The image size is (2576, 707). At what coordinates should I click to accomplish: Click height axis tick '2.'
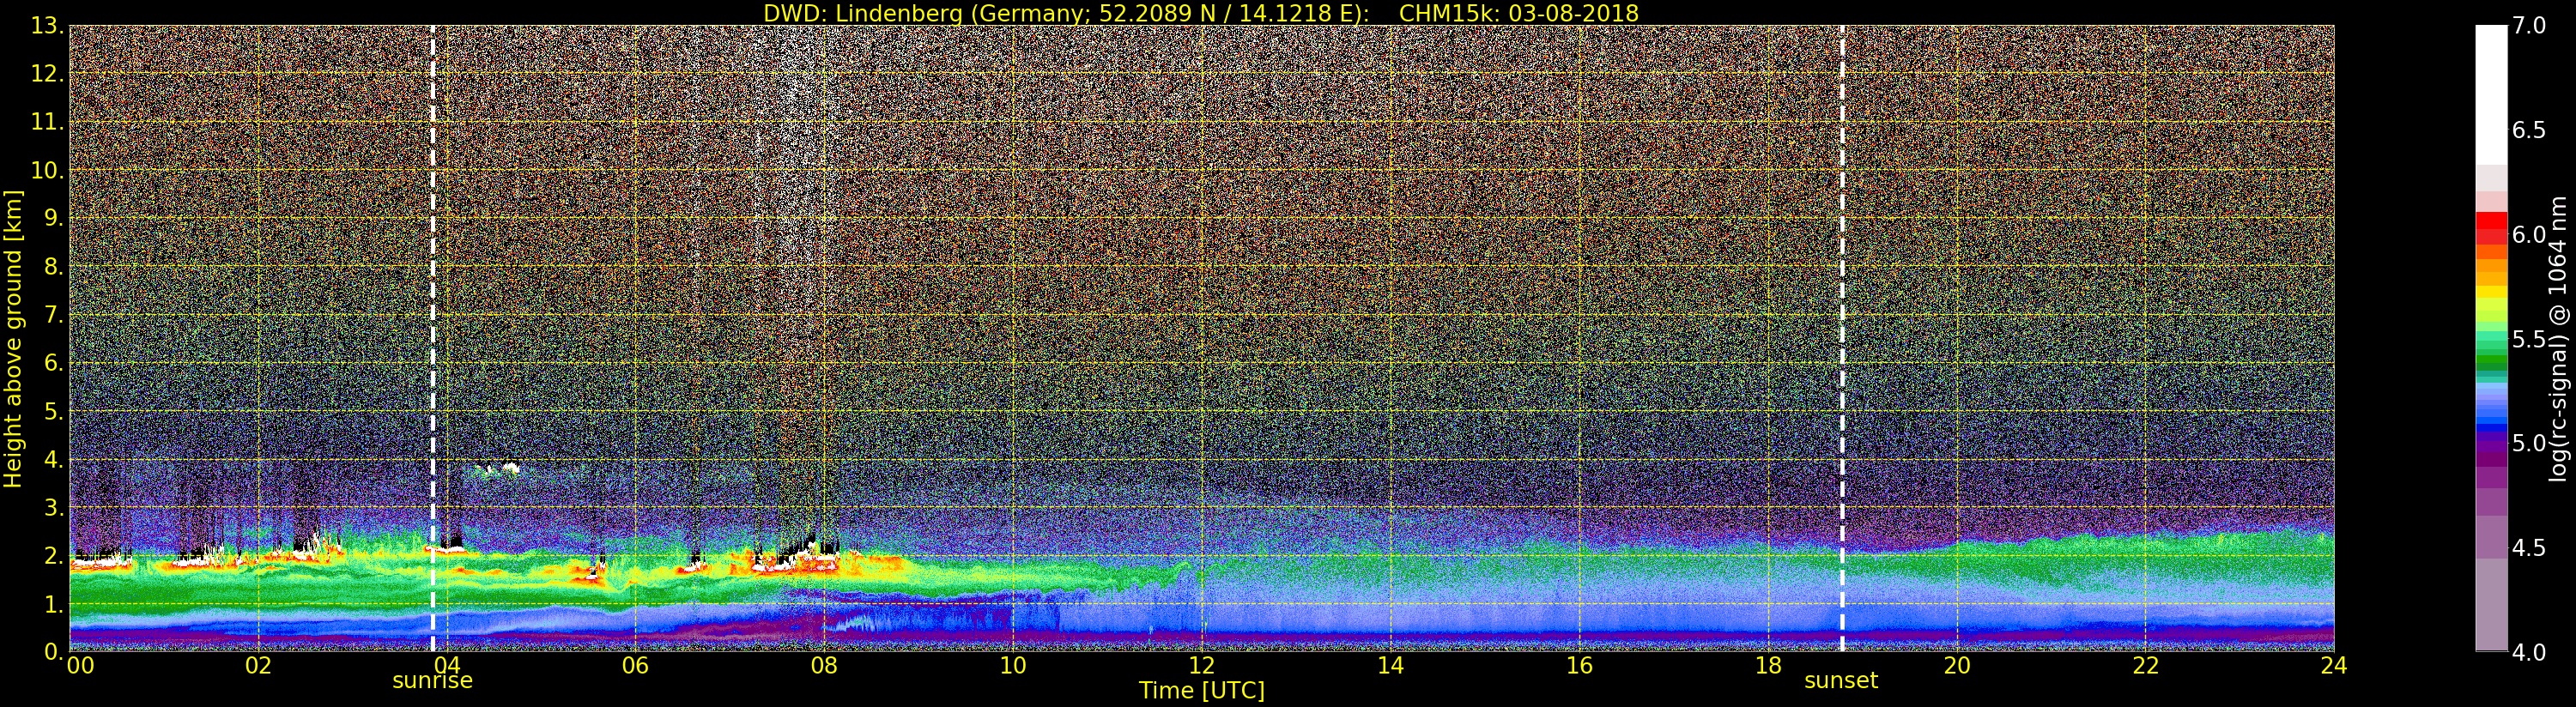coord(54,555)
